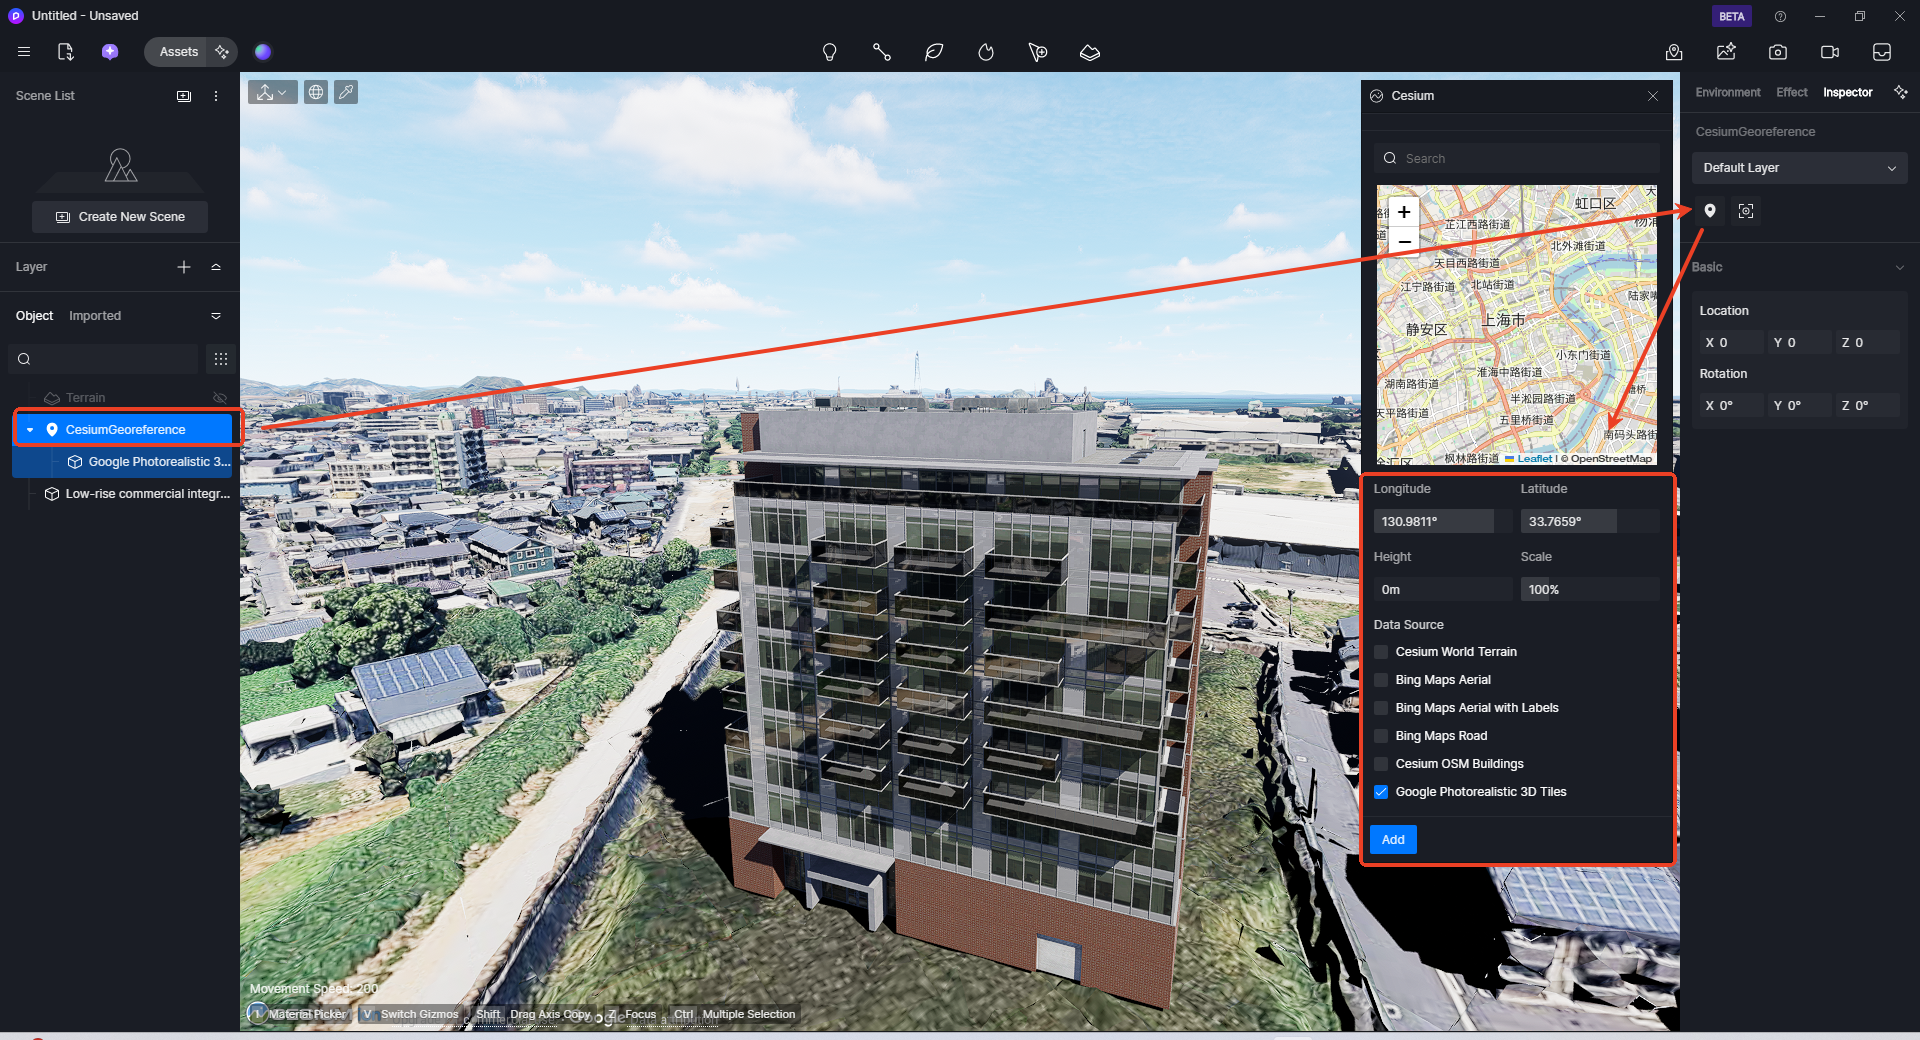Image resolution: width=1920 pixels, height=1040 pixels.
Task: Click the eyedropper picker icon in viewport
Action: pos(346,92)
